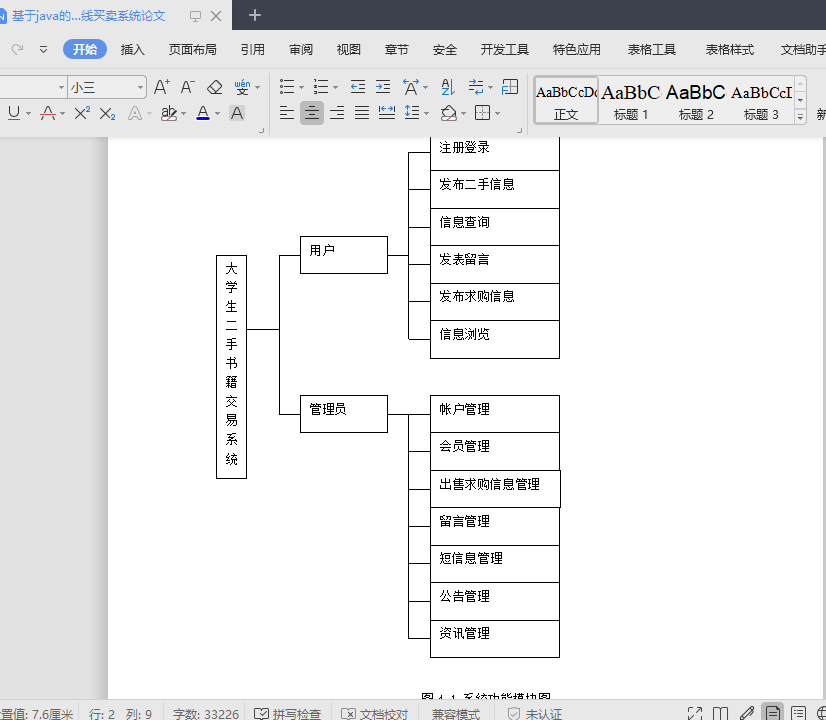Clear formatting with eraser icon
This screenshot has width=826, height=720.
point(214,87)
